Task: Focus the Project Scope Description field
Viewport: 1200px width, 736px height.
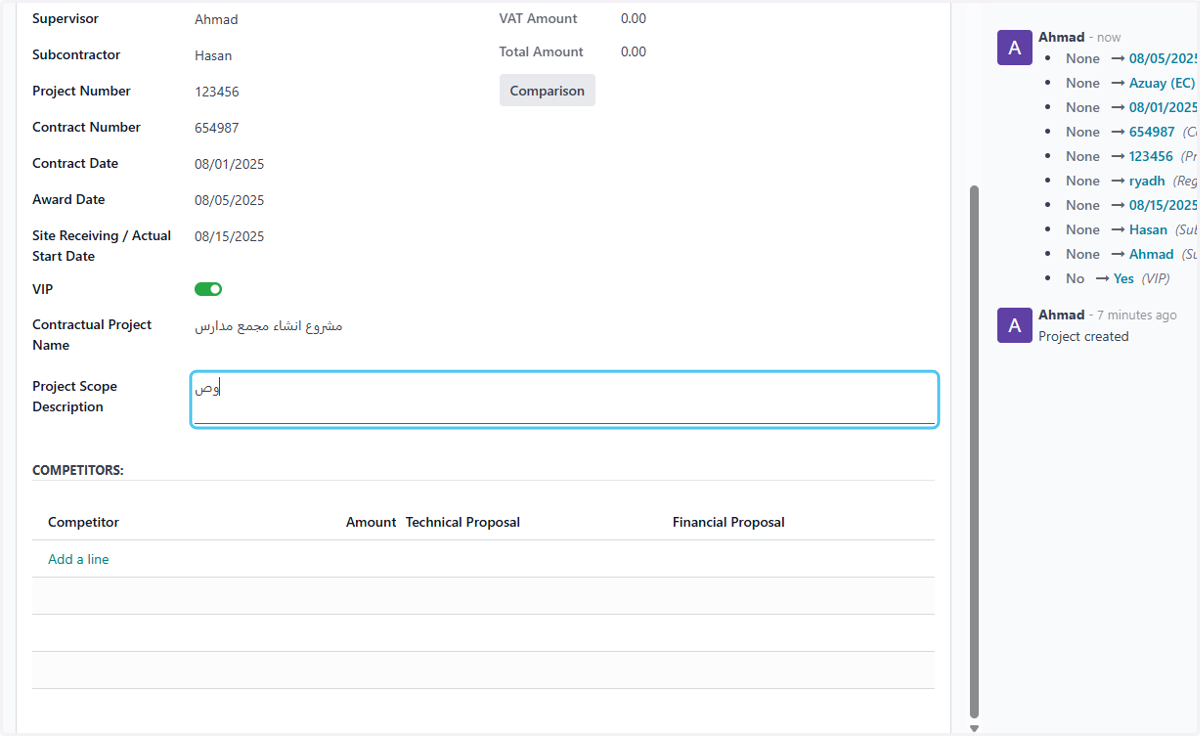Action: coord(564,400)
